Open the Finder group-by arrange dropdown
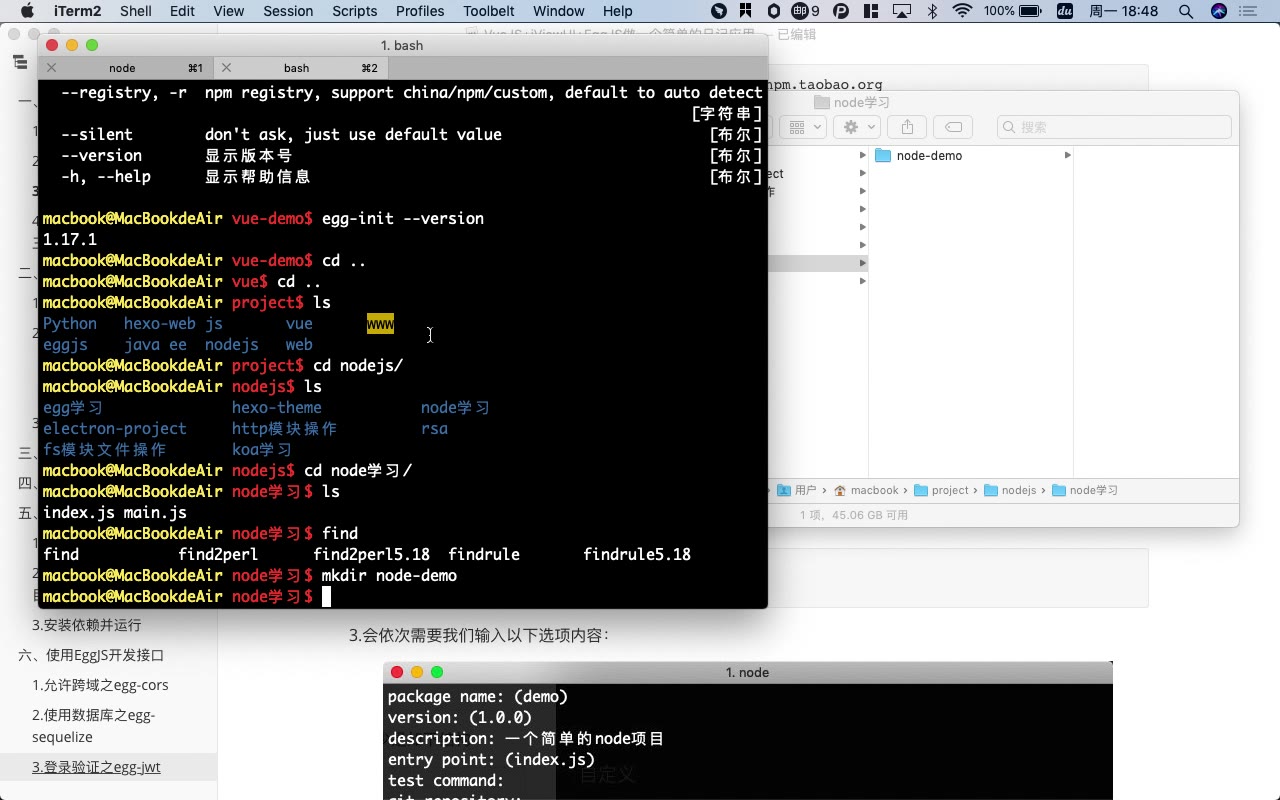1280x800 pixels. pos(804,127)
